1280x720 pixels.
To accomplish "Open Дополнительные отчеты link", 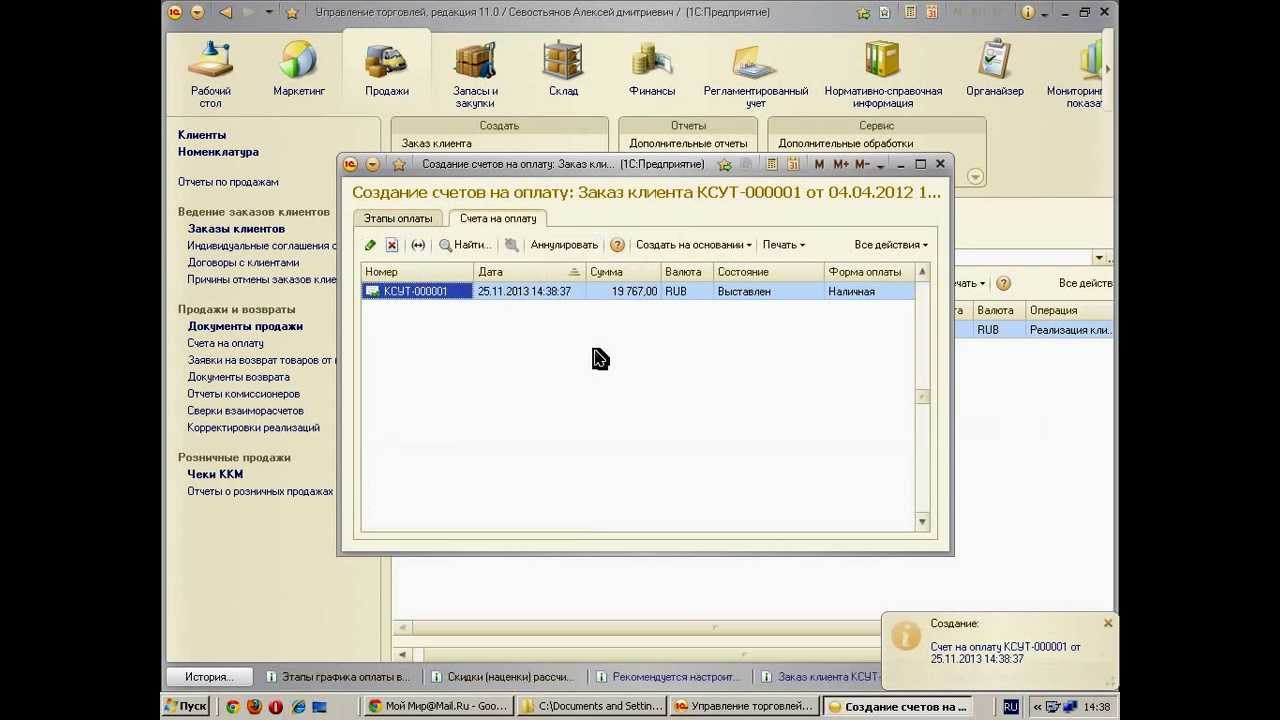I will [x=688, y=144].
